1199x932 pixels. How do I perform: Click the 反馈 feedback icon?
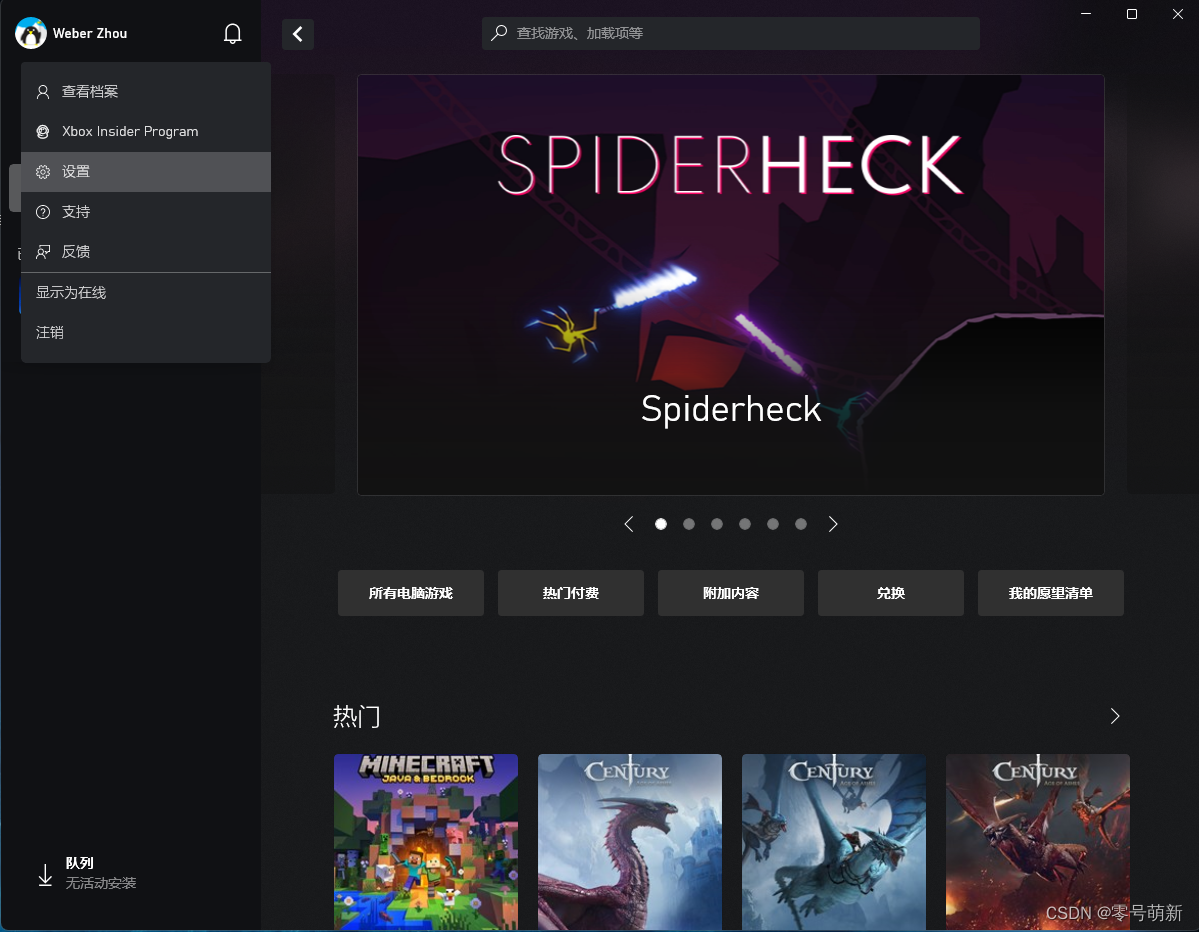coord(43,252)
